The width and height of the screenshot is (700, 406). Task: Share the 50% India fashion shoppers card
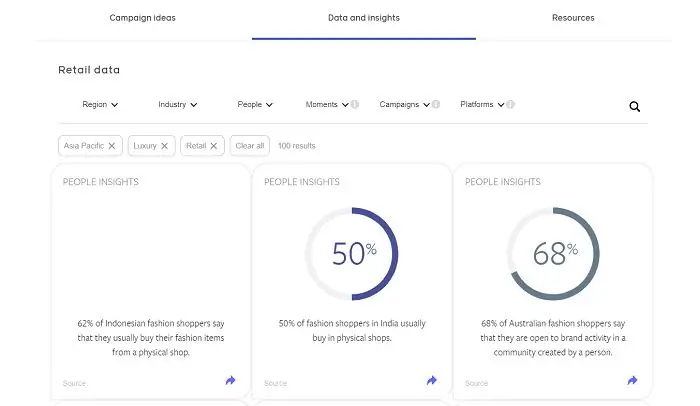(431, 381)
